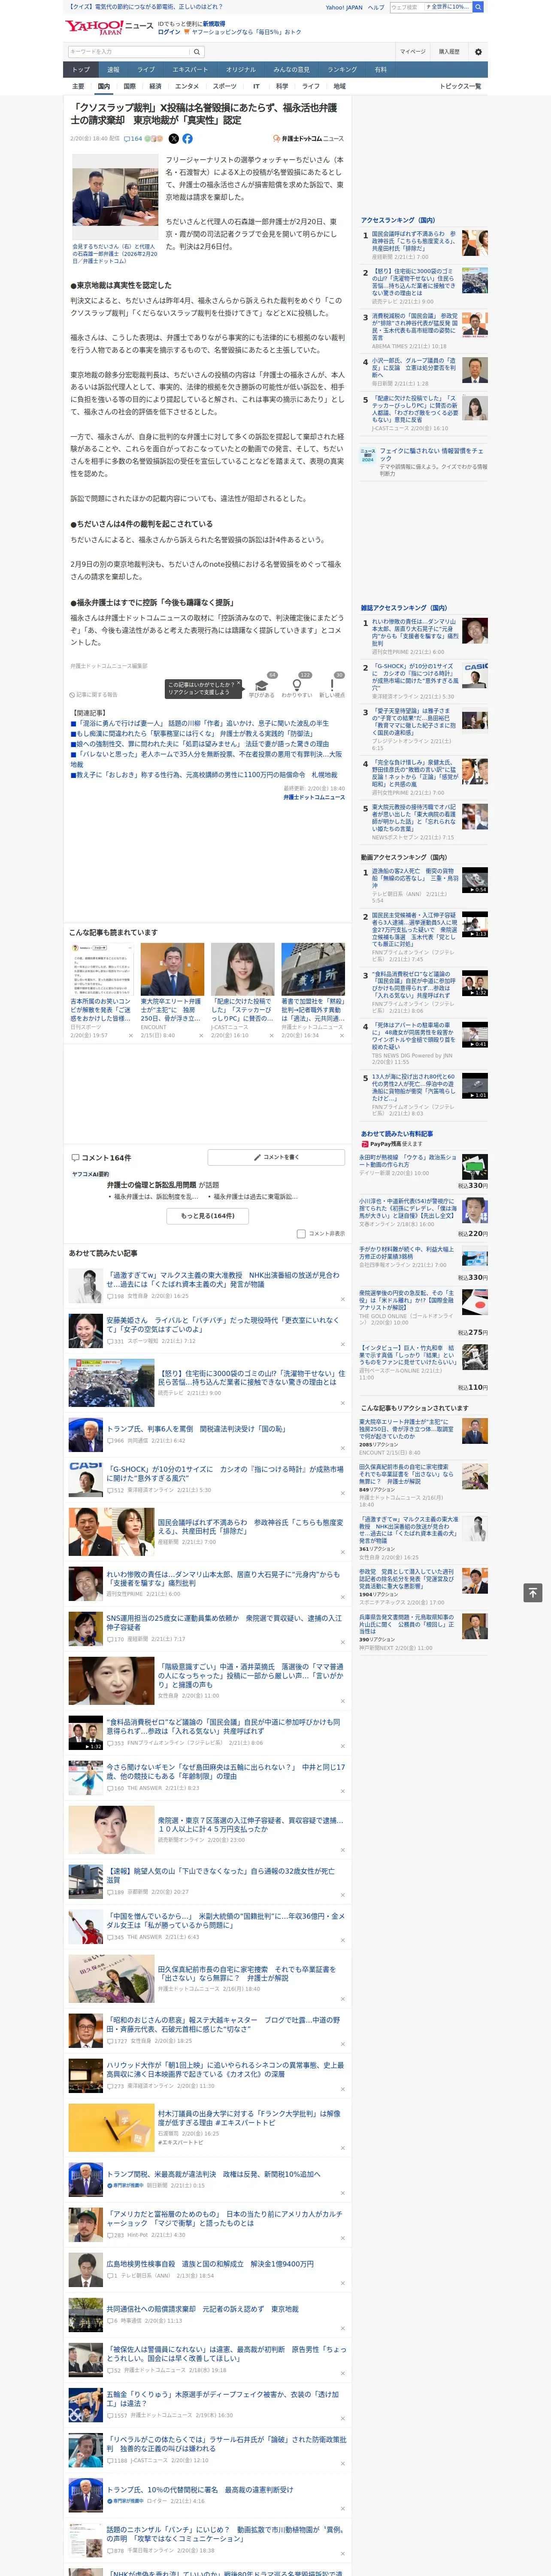Select the 経済 category
This screenshot has height=2576, width=551.
point(155,86)
